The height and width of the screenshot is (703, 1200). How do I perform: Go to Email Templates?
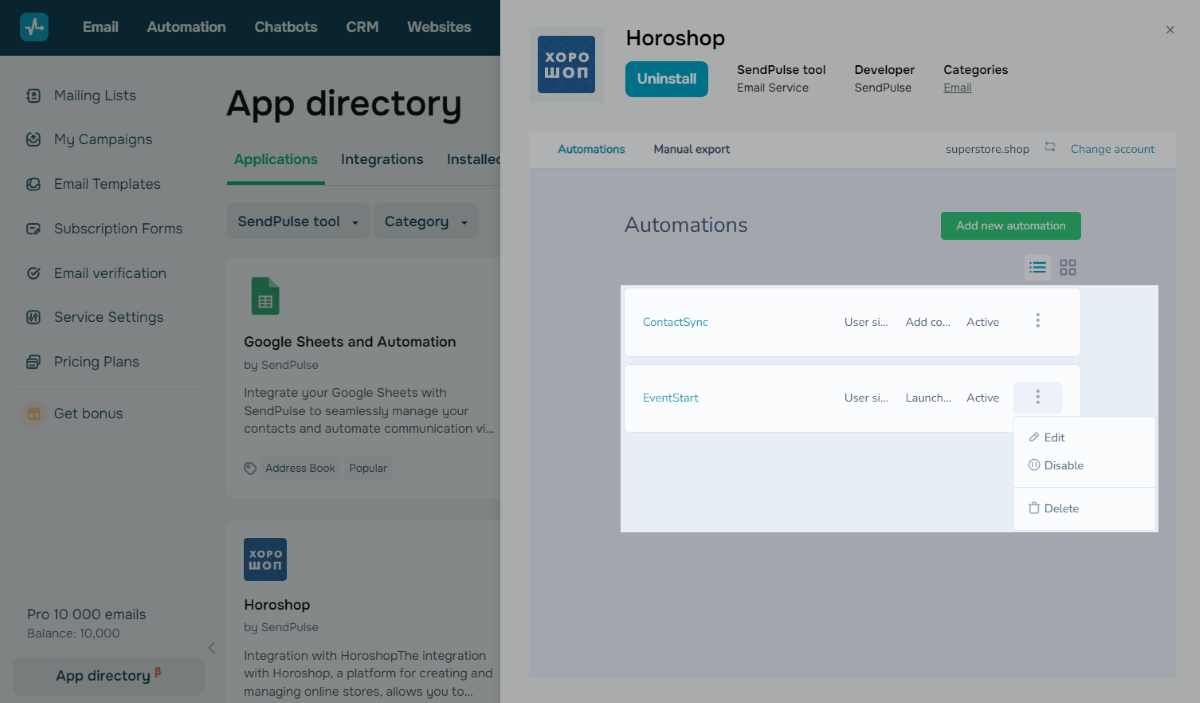point(107,184)
